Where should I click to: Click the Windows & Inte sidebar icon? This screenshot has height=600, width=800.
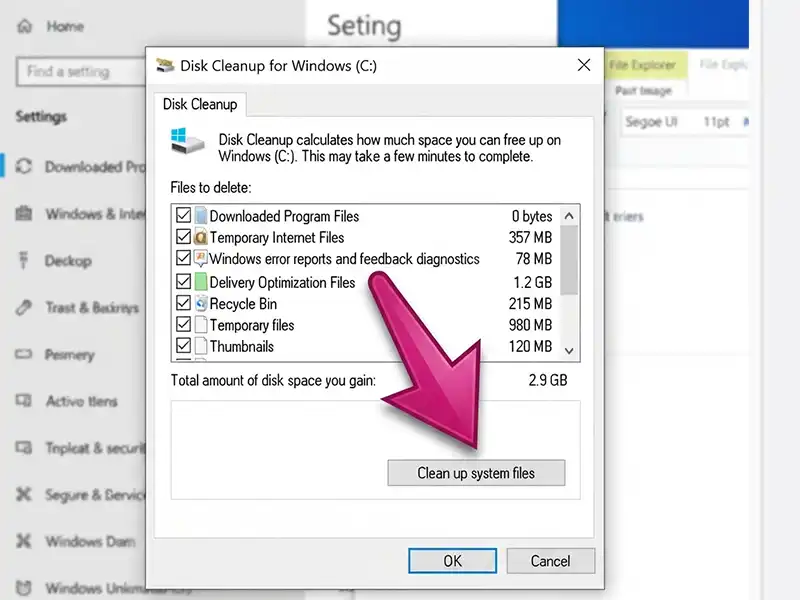click(23, 213)
